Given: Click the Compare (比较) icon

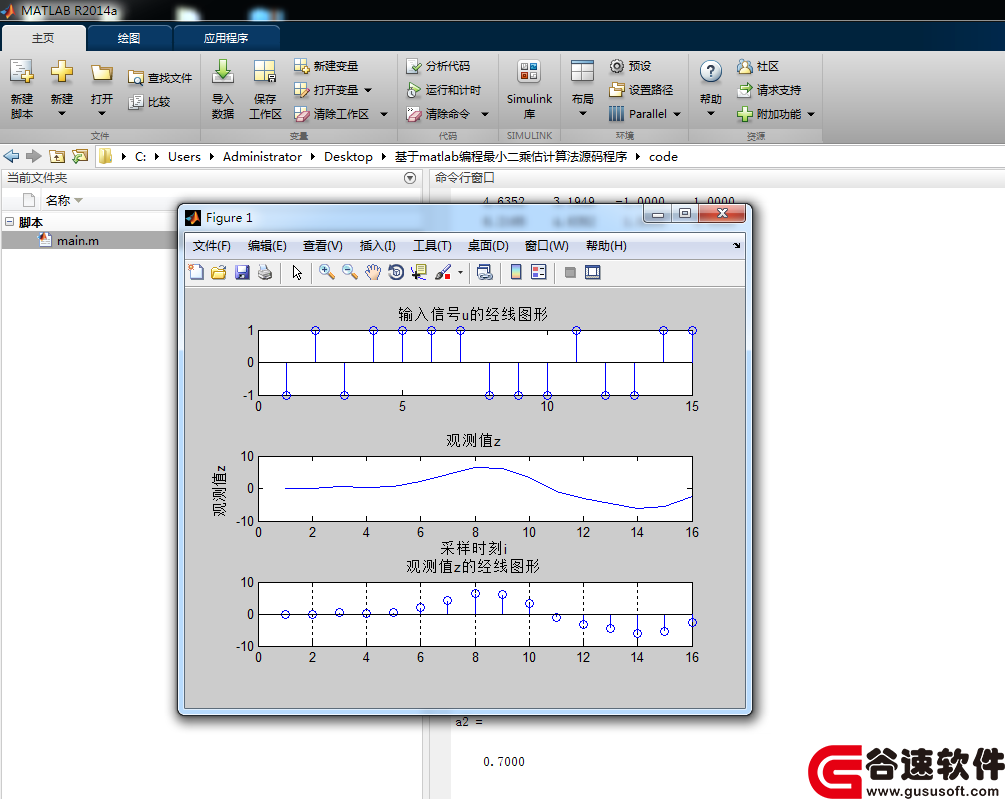Looking at the screenshot, I should click(136, 102).
